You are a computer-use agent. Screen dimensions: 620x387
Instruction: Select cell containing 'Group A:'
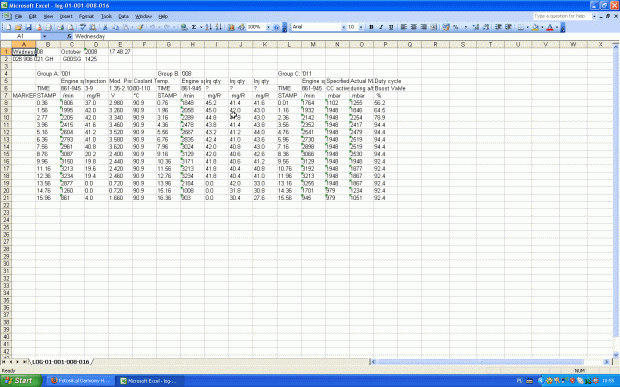click(x=48, y=74)
